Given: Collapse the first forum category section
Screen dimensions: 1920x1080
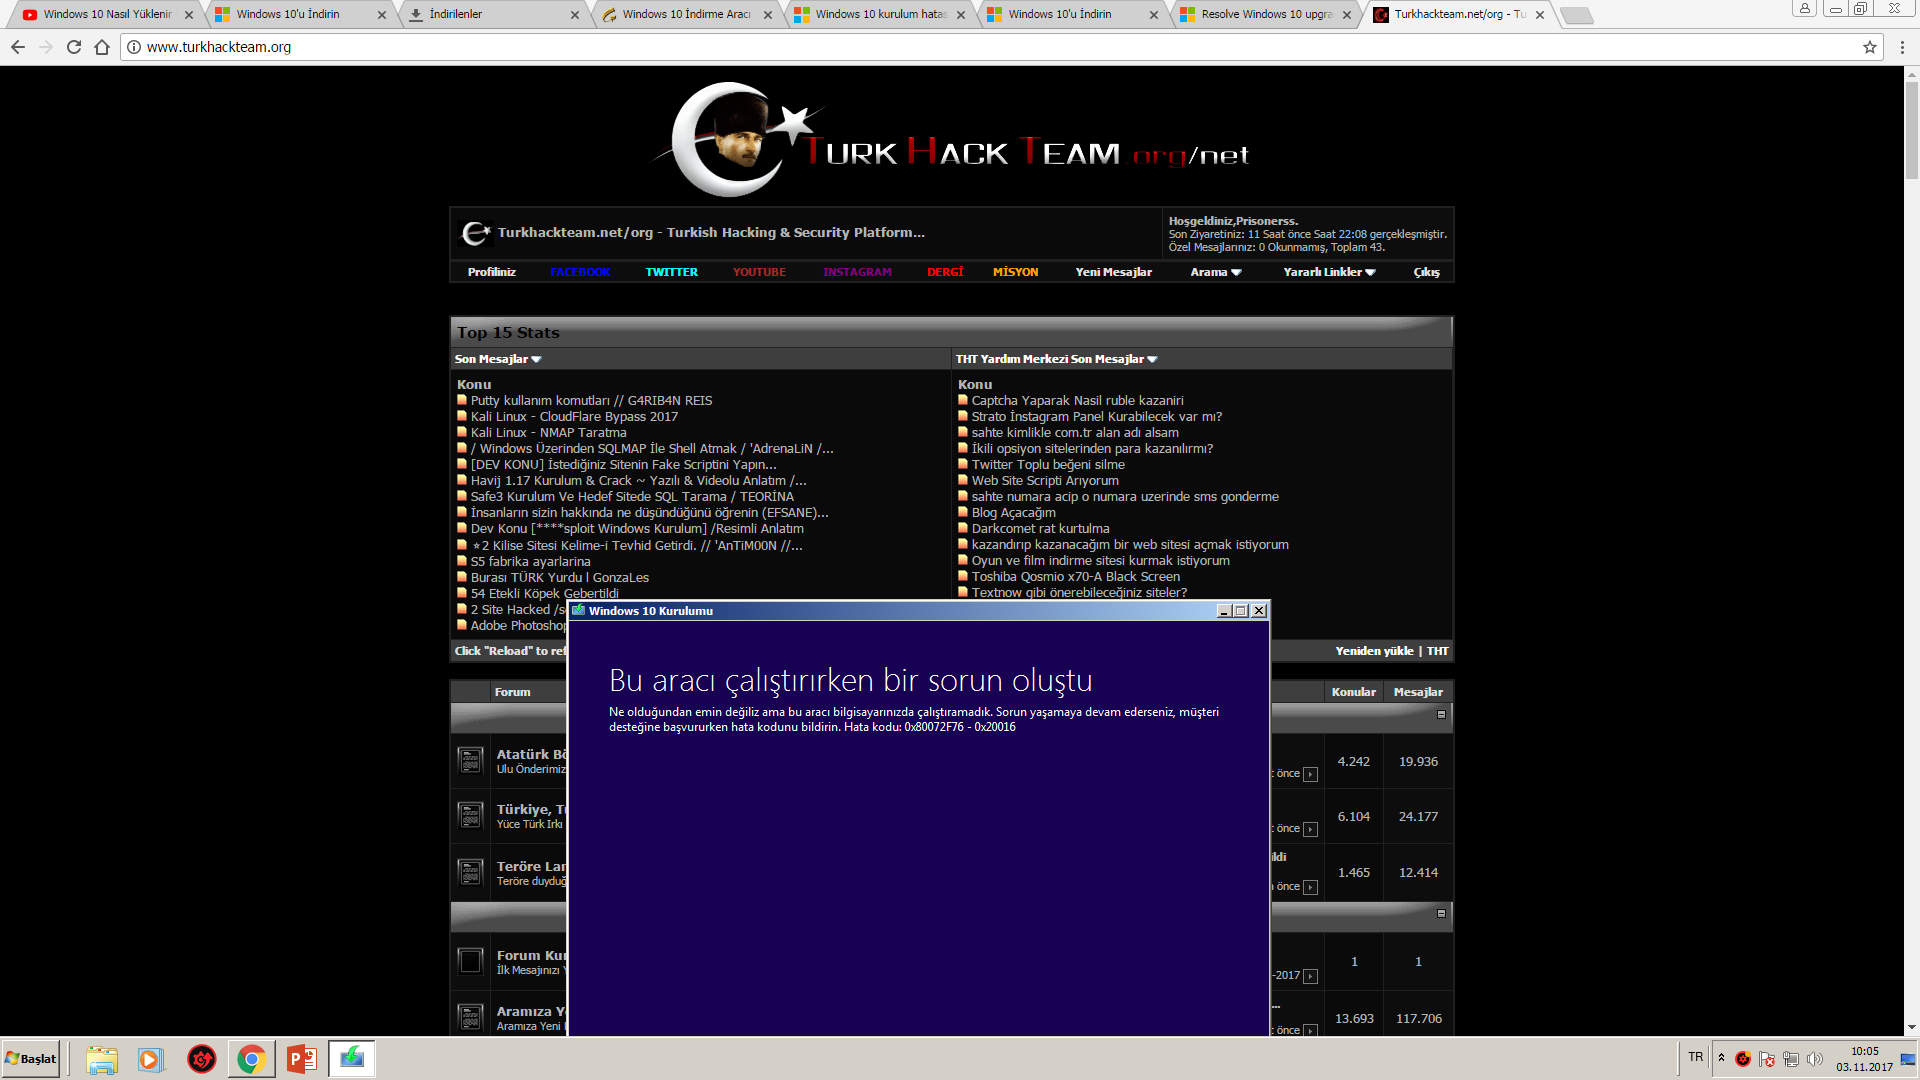Looking at the screenshot, I should coord(1441,714).
